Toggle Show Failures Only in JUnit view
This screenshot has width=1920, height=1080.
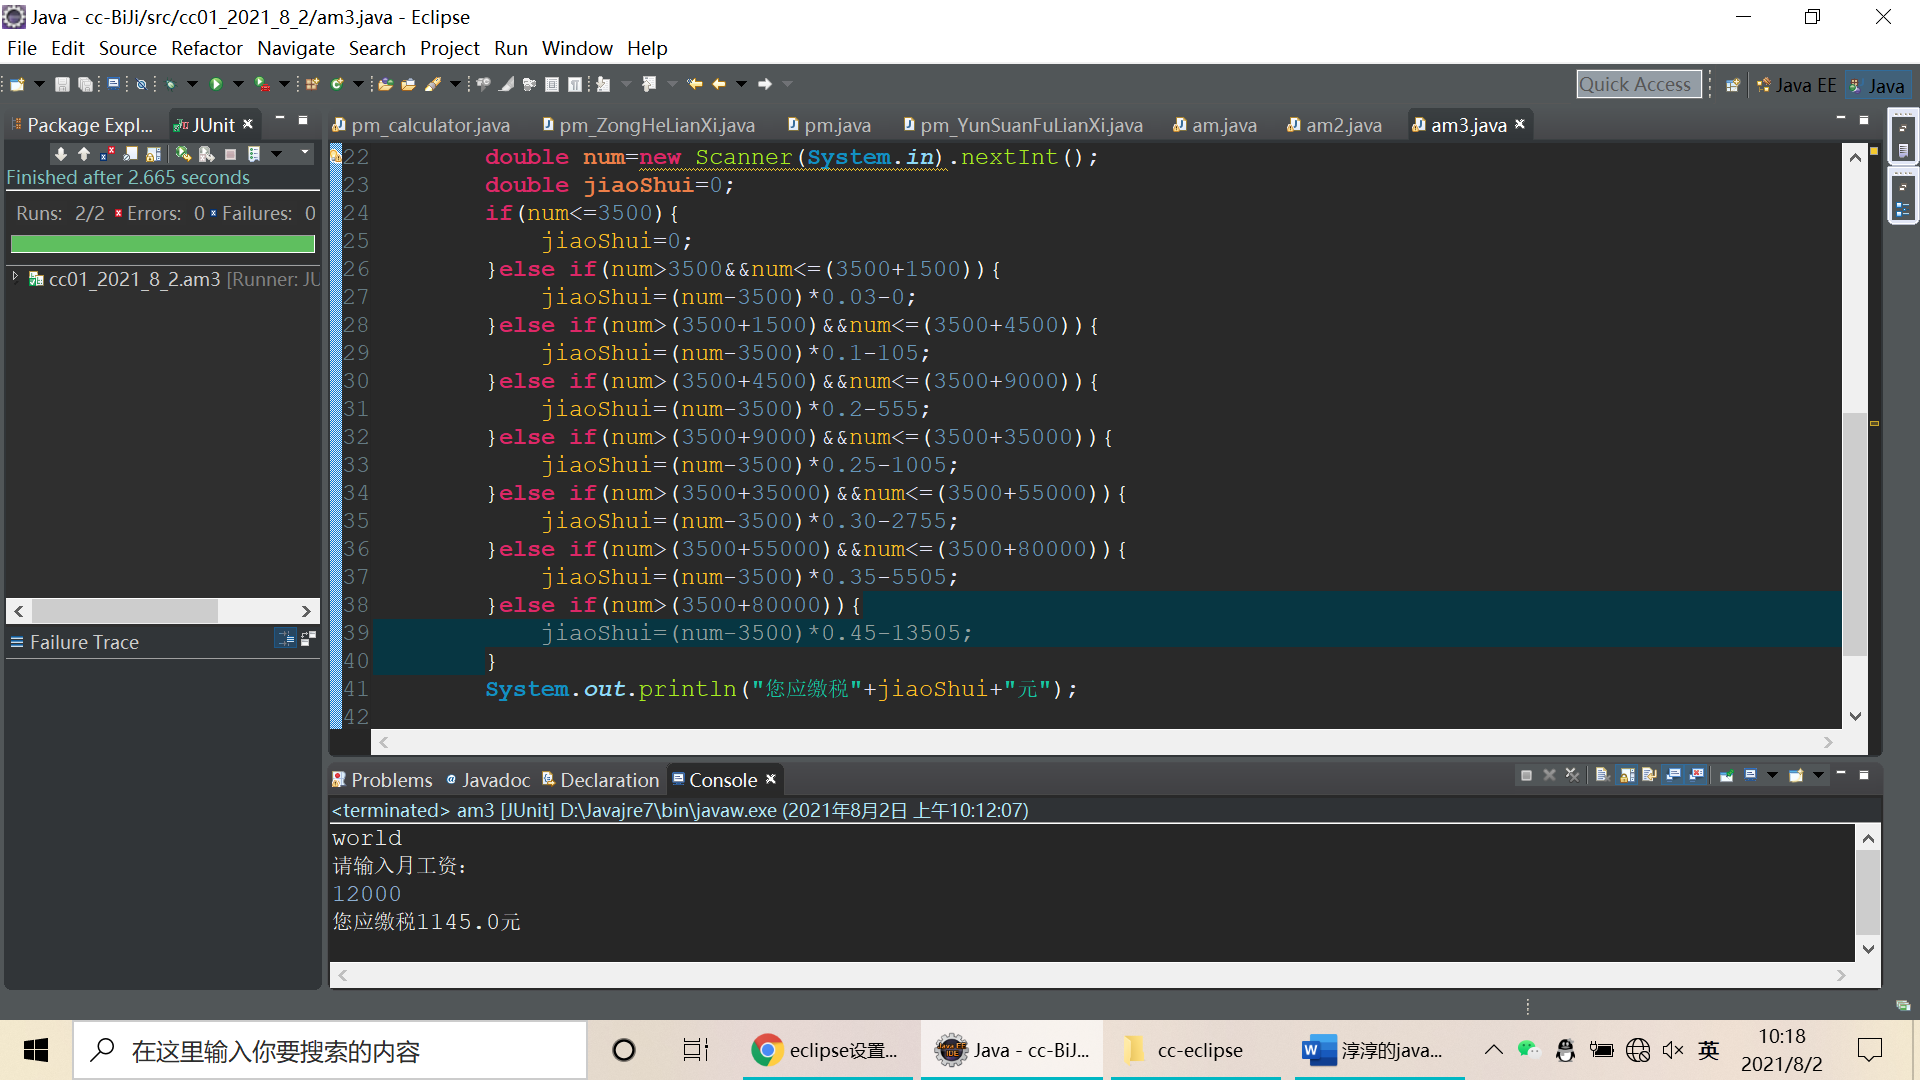[x=107, y=153]
